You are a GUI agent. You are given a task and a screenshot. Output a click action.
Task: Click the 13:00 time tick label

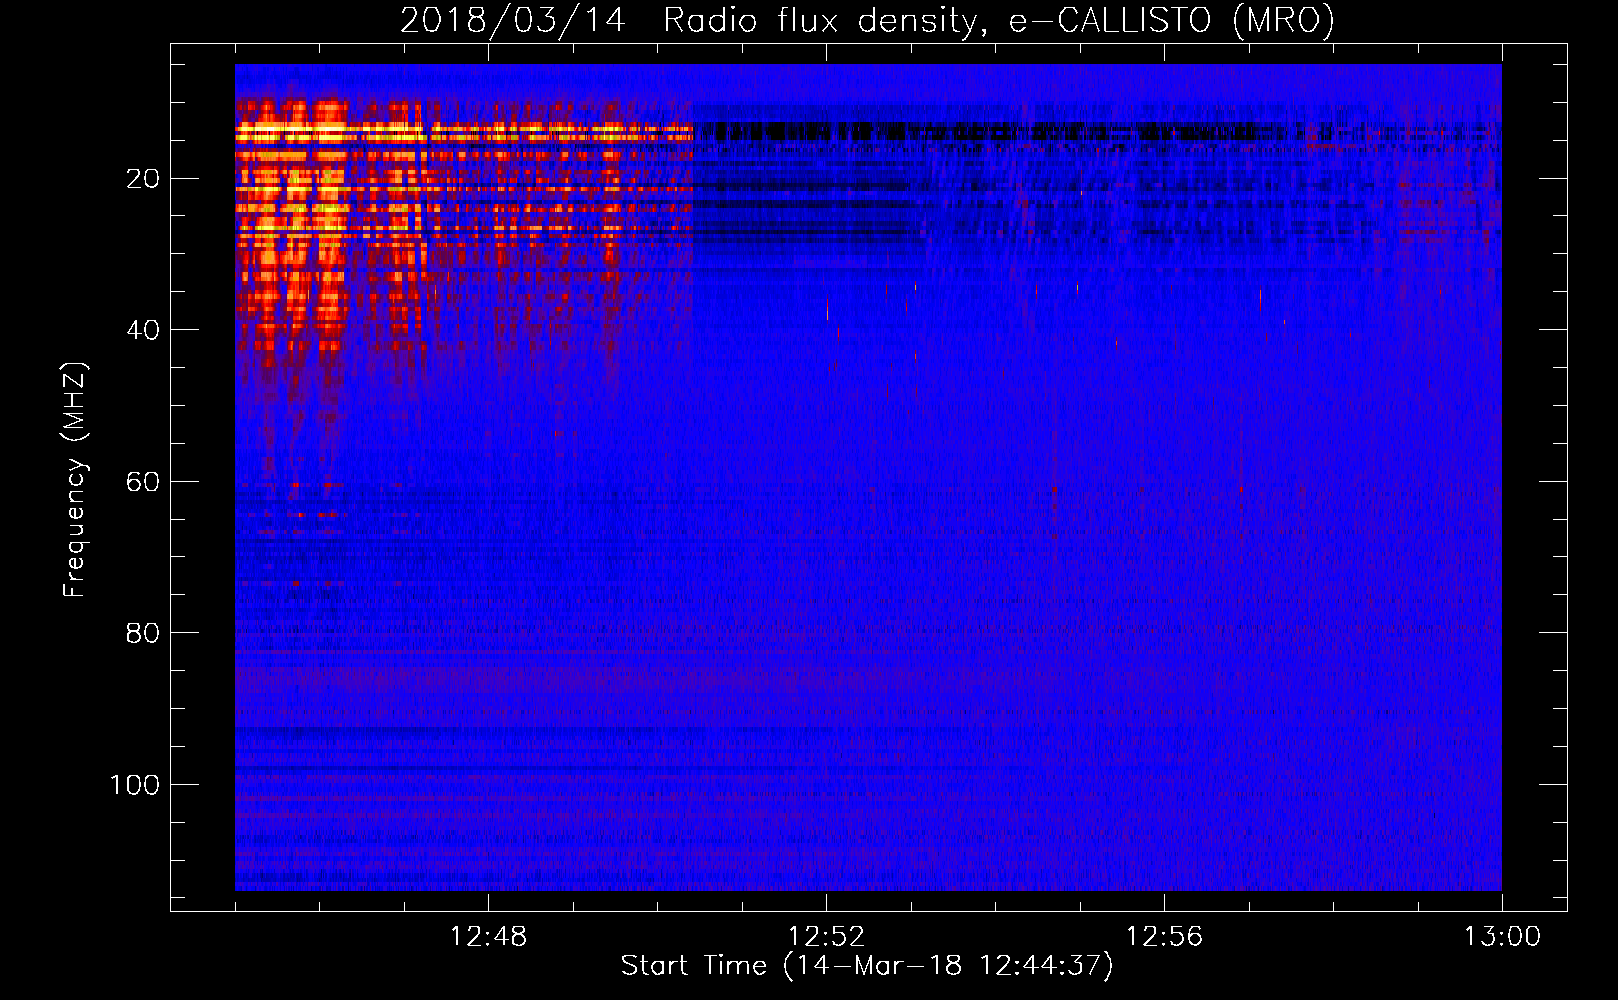(x=1502, y=937)
